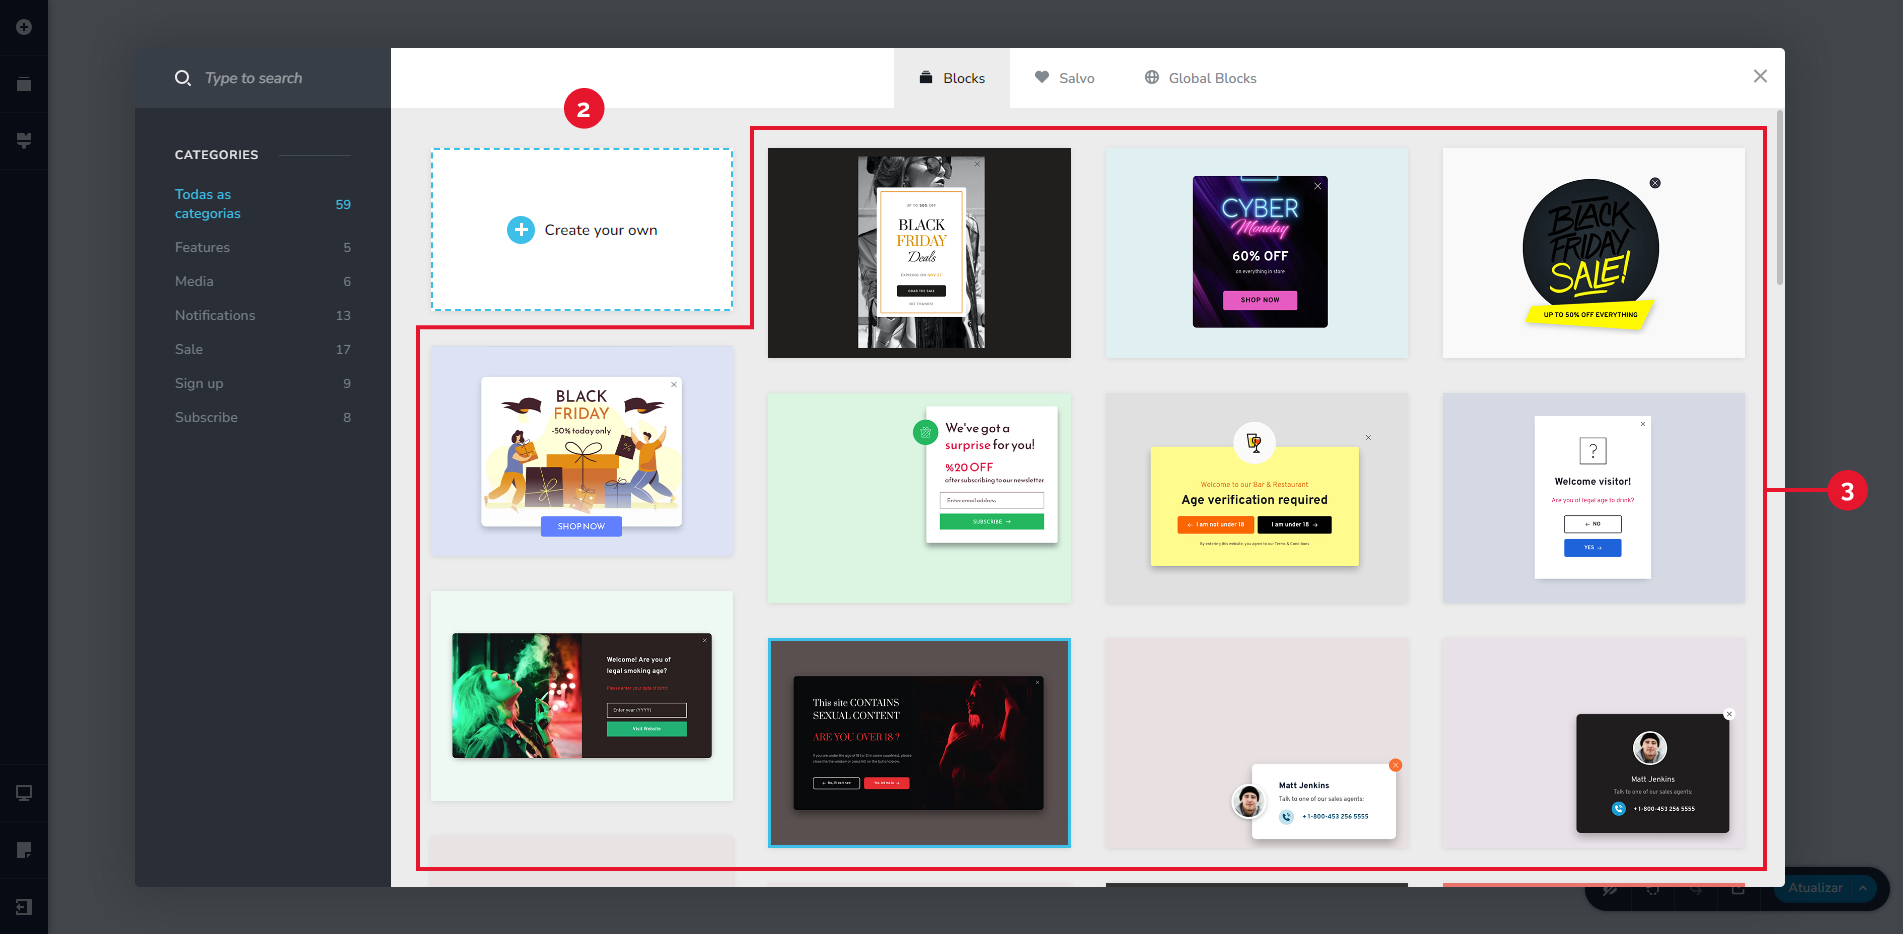
Task: Pick the Cyber Monday 60% OFF popup template
Action: point(1257,253)
